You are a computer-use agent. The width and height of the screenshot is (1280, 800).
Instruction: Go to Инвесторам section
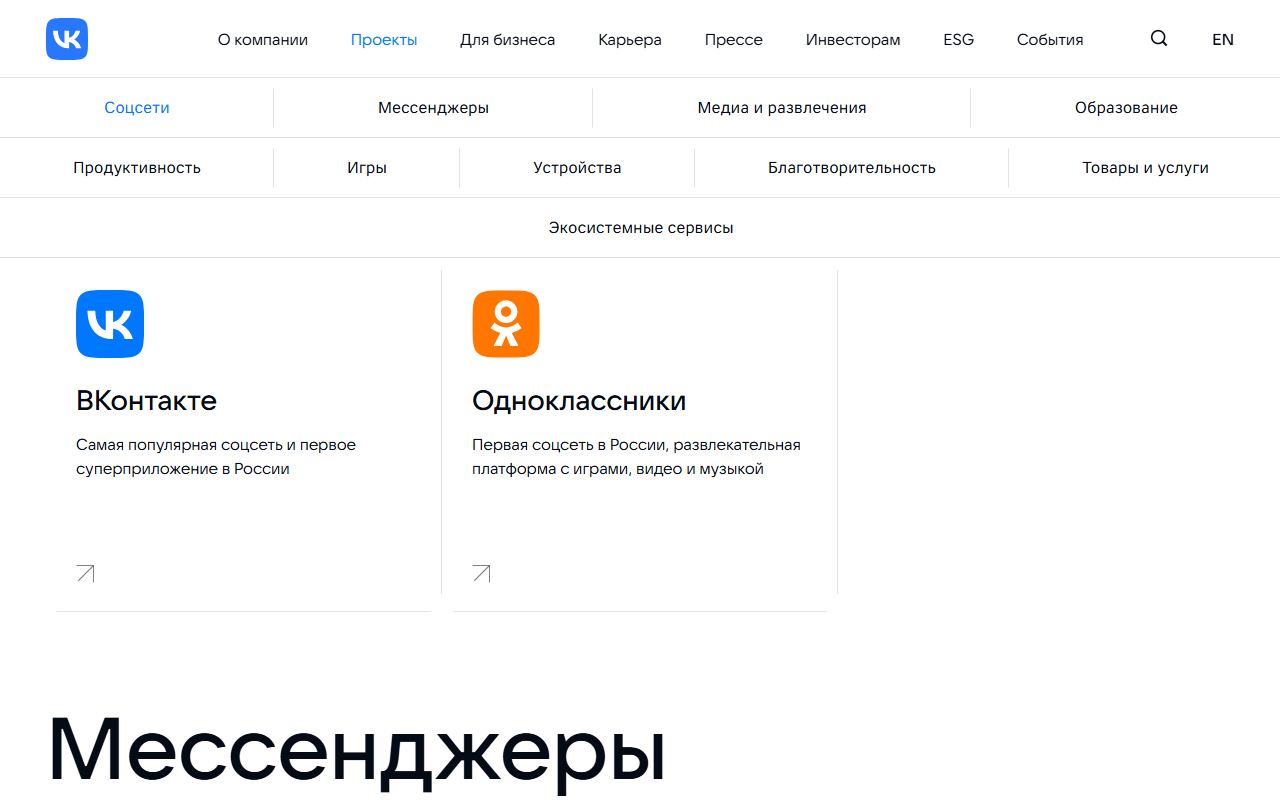pyautogui.click(x=853, y=40)
